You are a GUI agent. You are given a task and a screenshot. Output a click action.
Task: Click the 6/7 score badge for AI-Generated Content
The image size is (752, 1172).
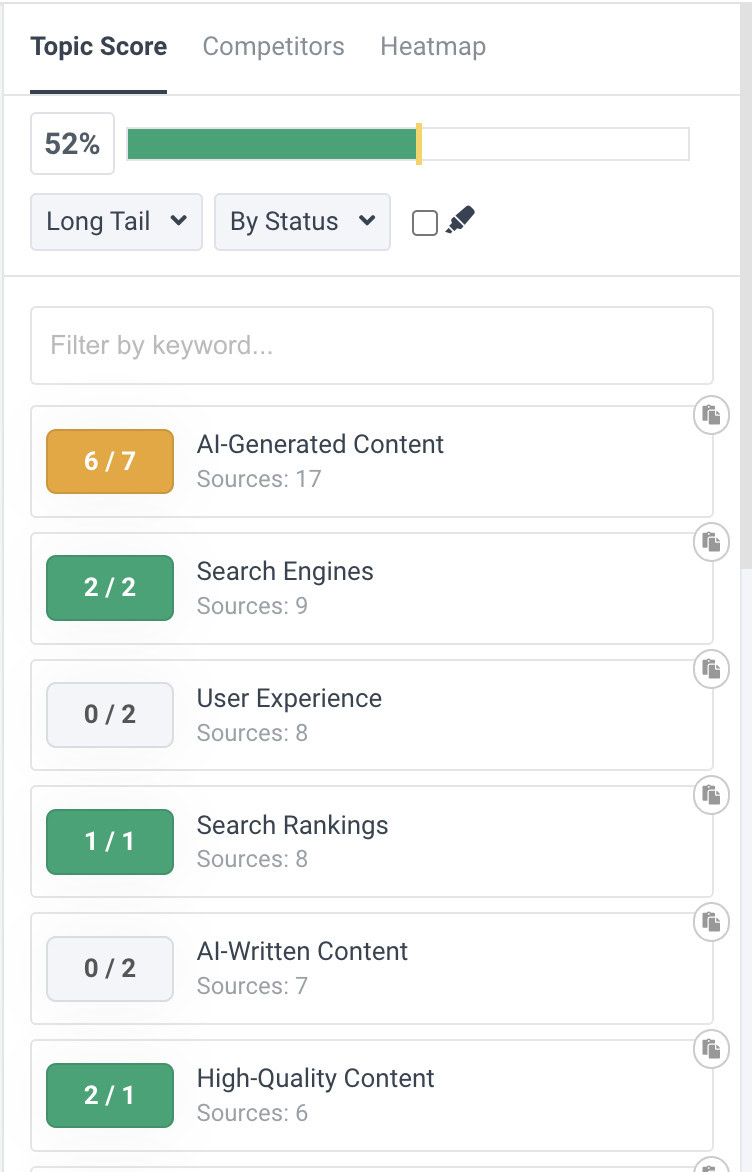click(x=109, y=461)
